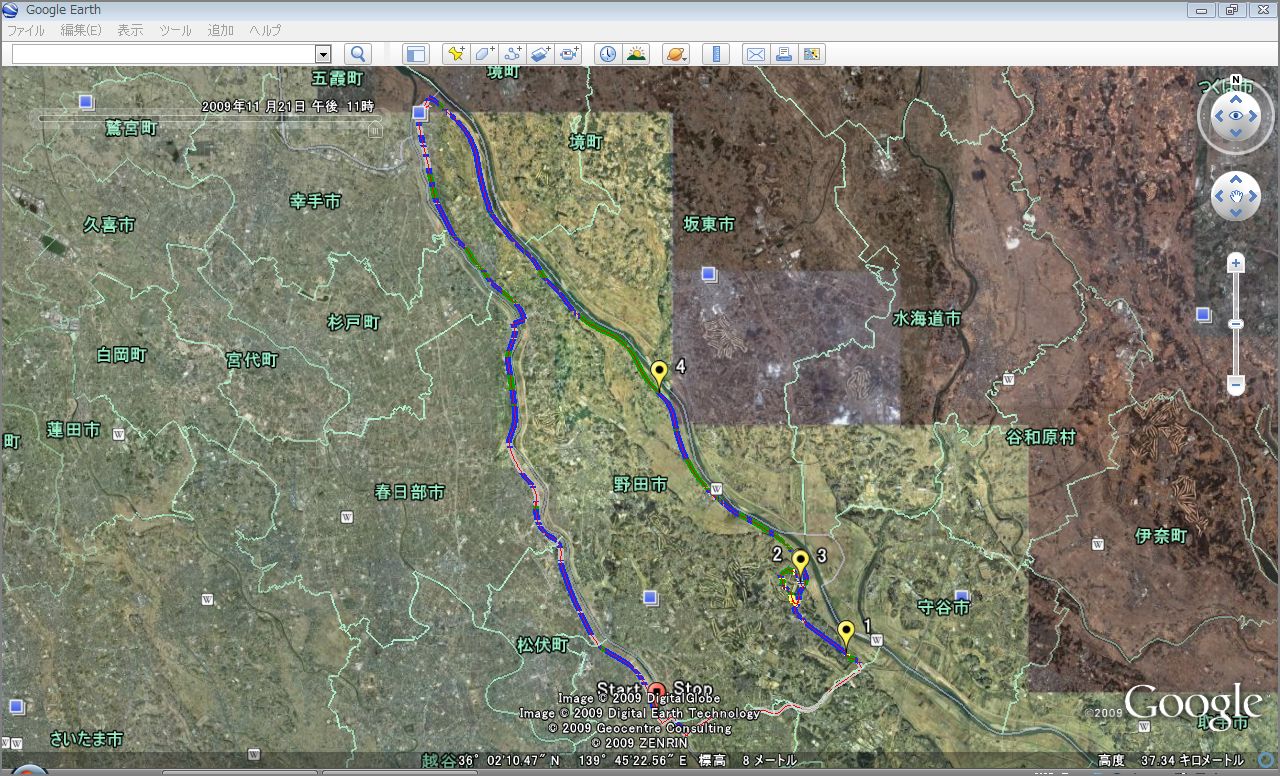Click yellow placemark 4

(x=659, y=375)
